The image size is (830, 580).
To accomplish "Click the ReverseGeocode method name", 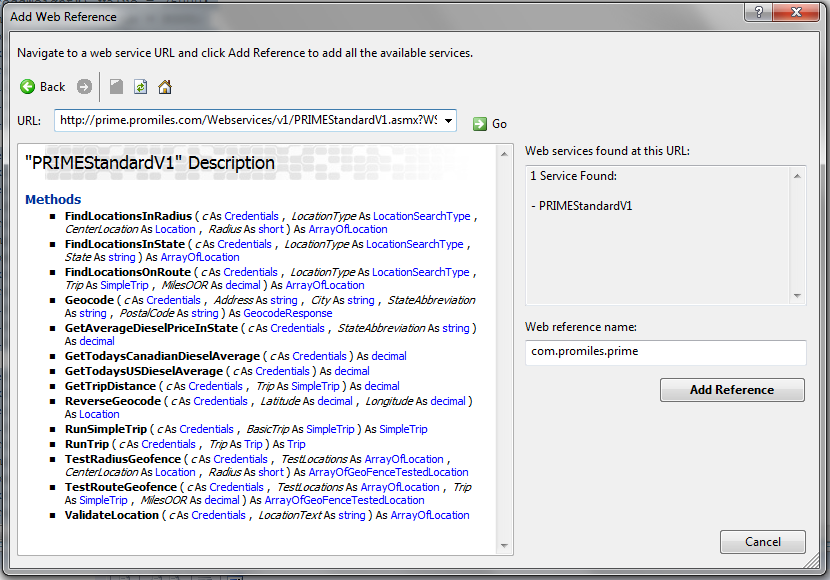I will 113,401.
